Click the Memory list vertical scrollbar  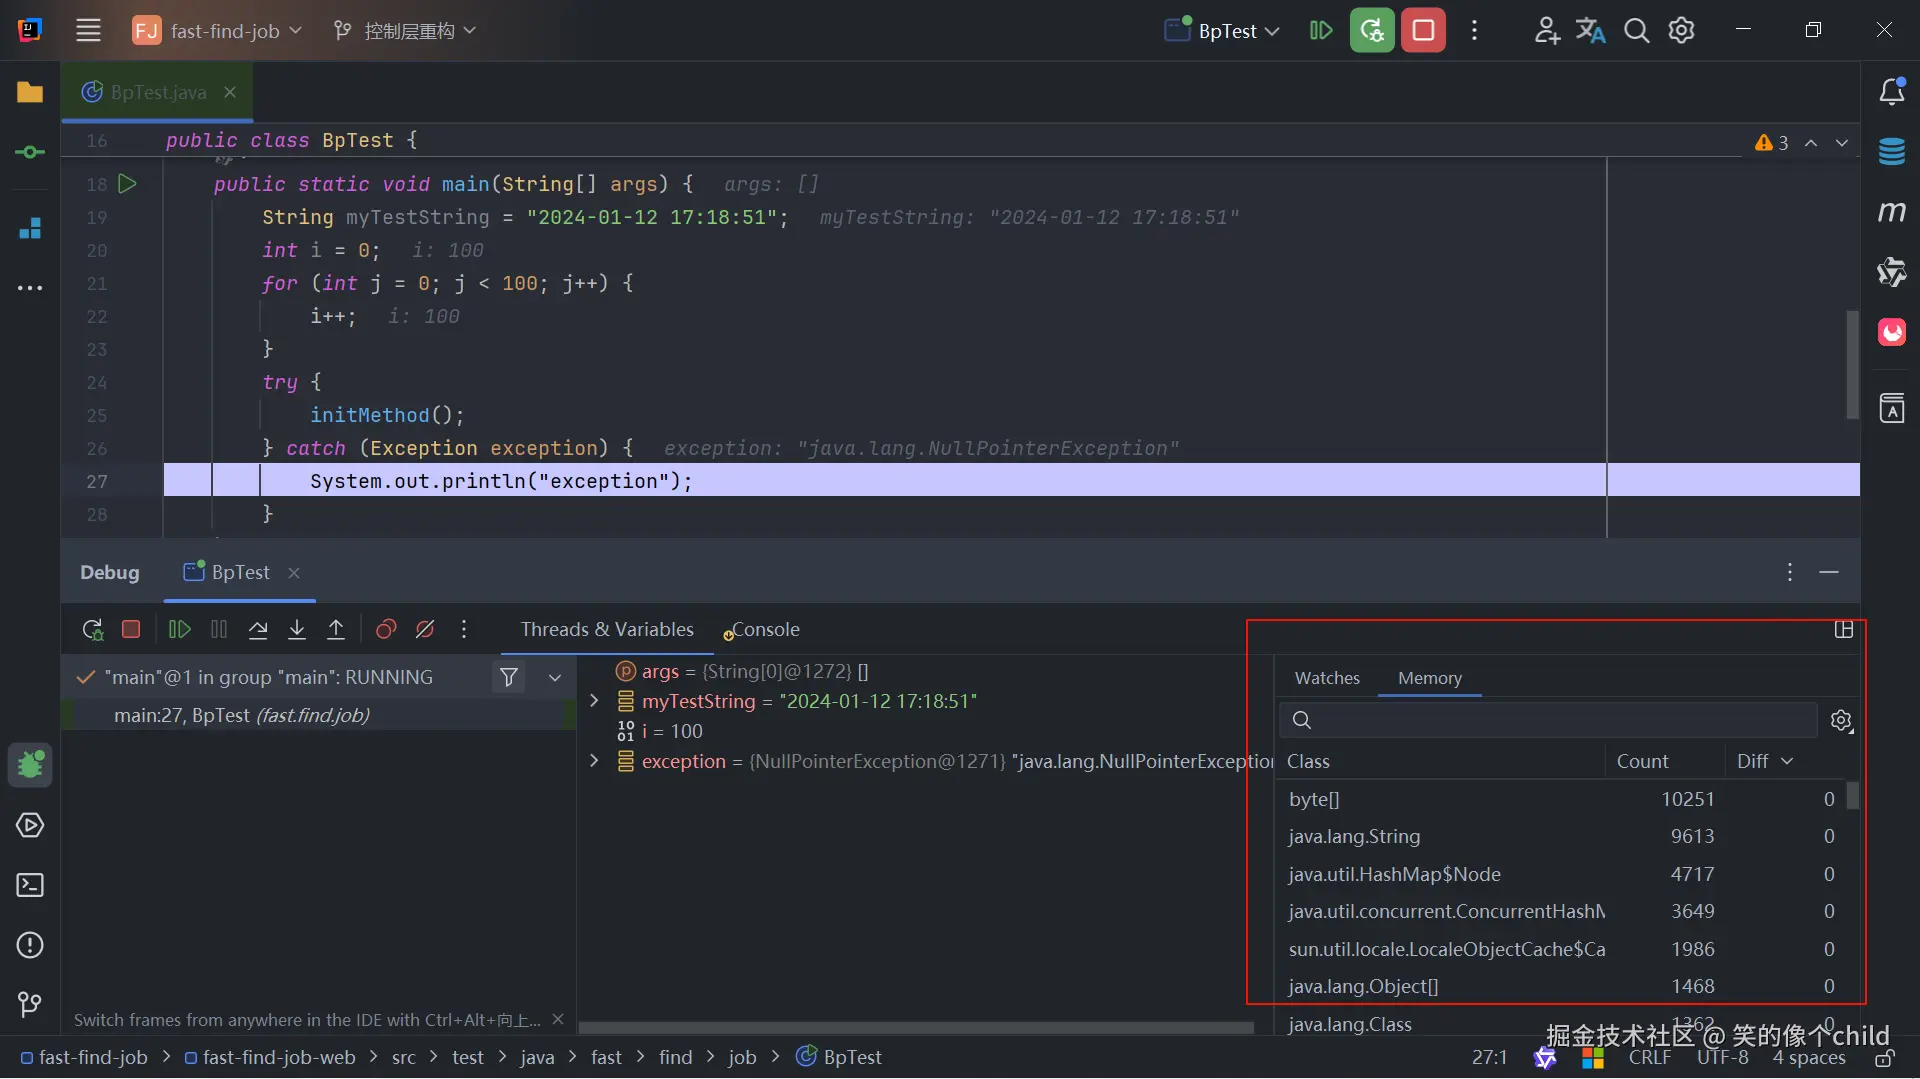pyautogui.click(x=1853, y=796)
